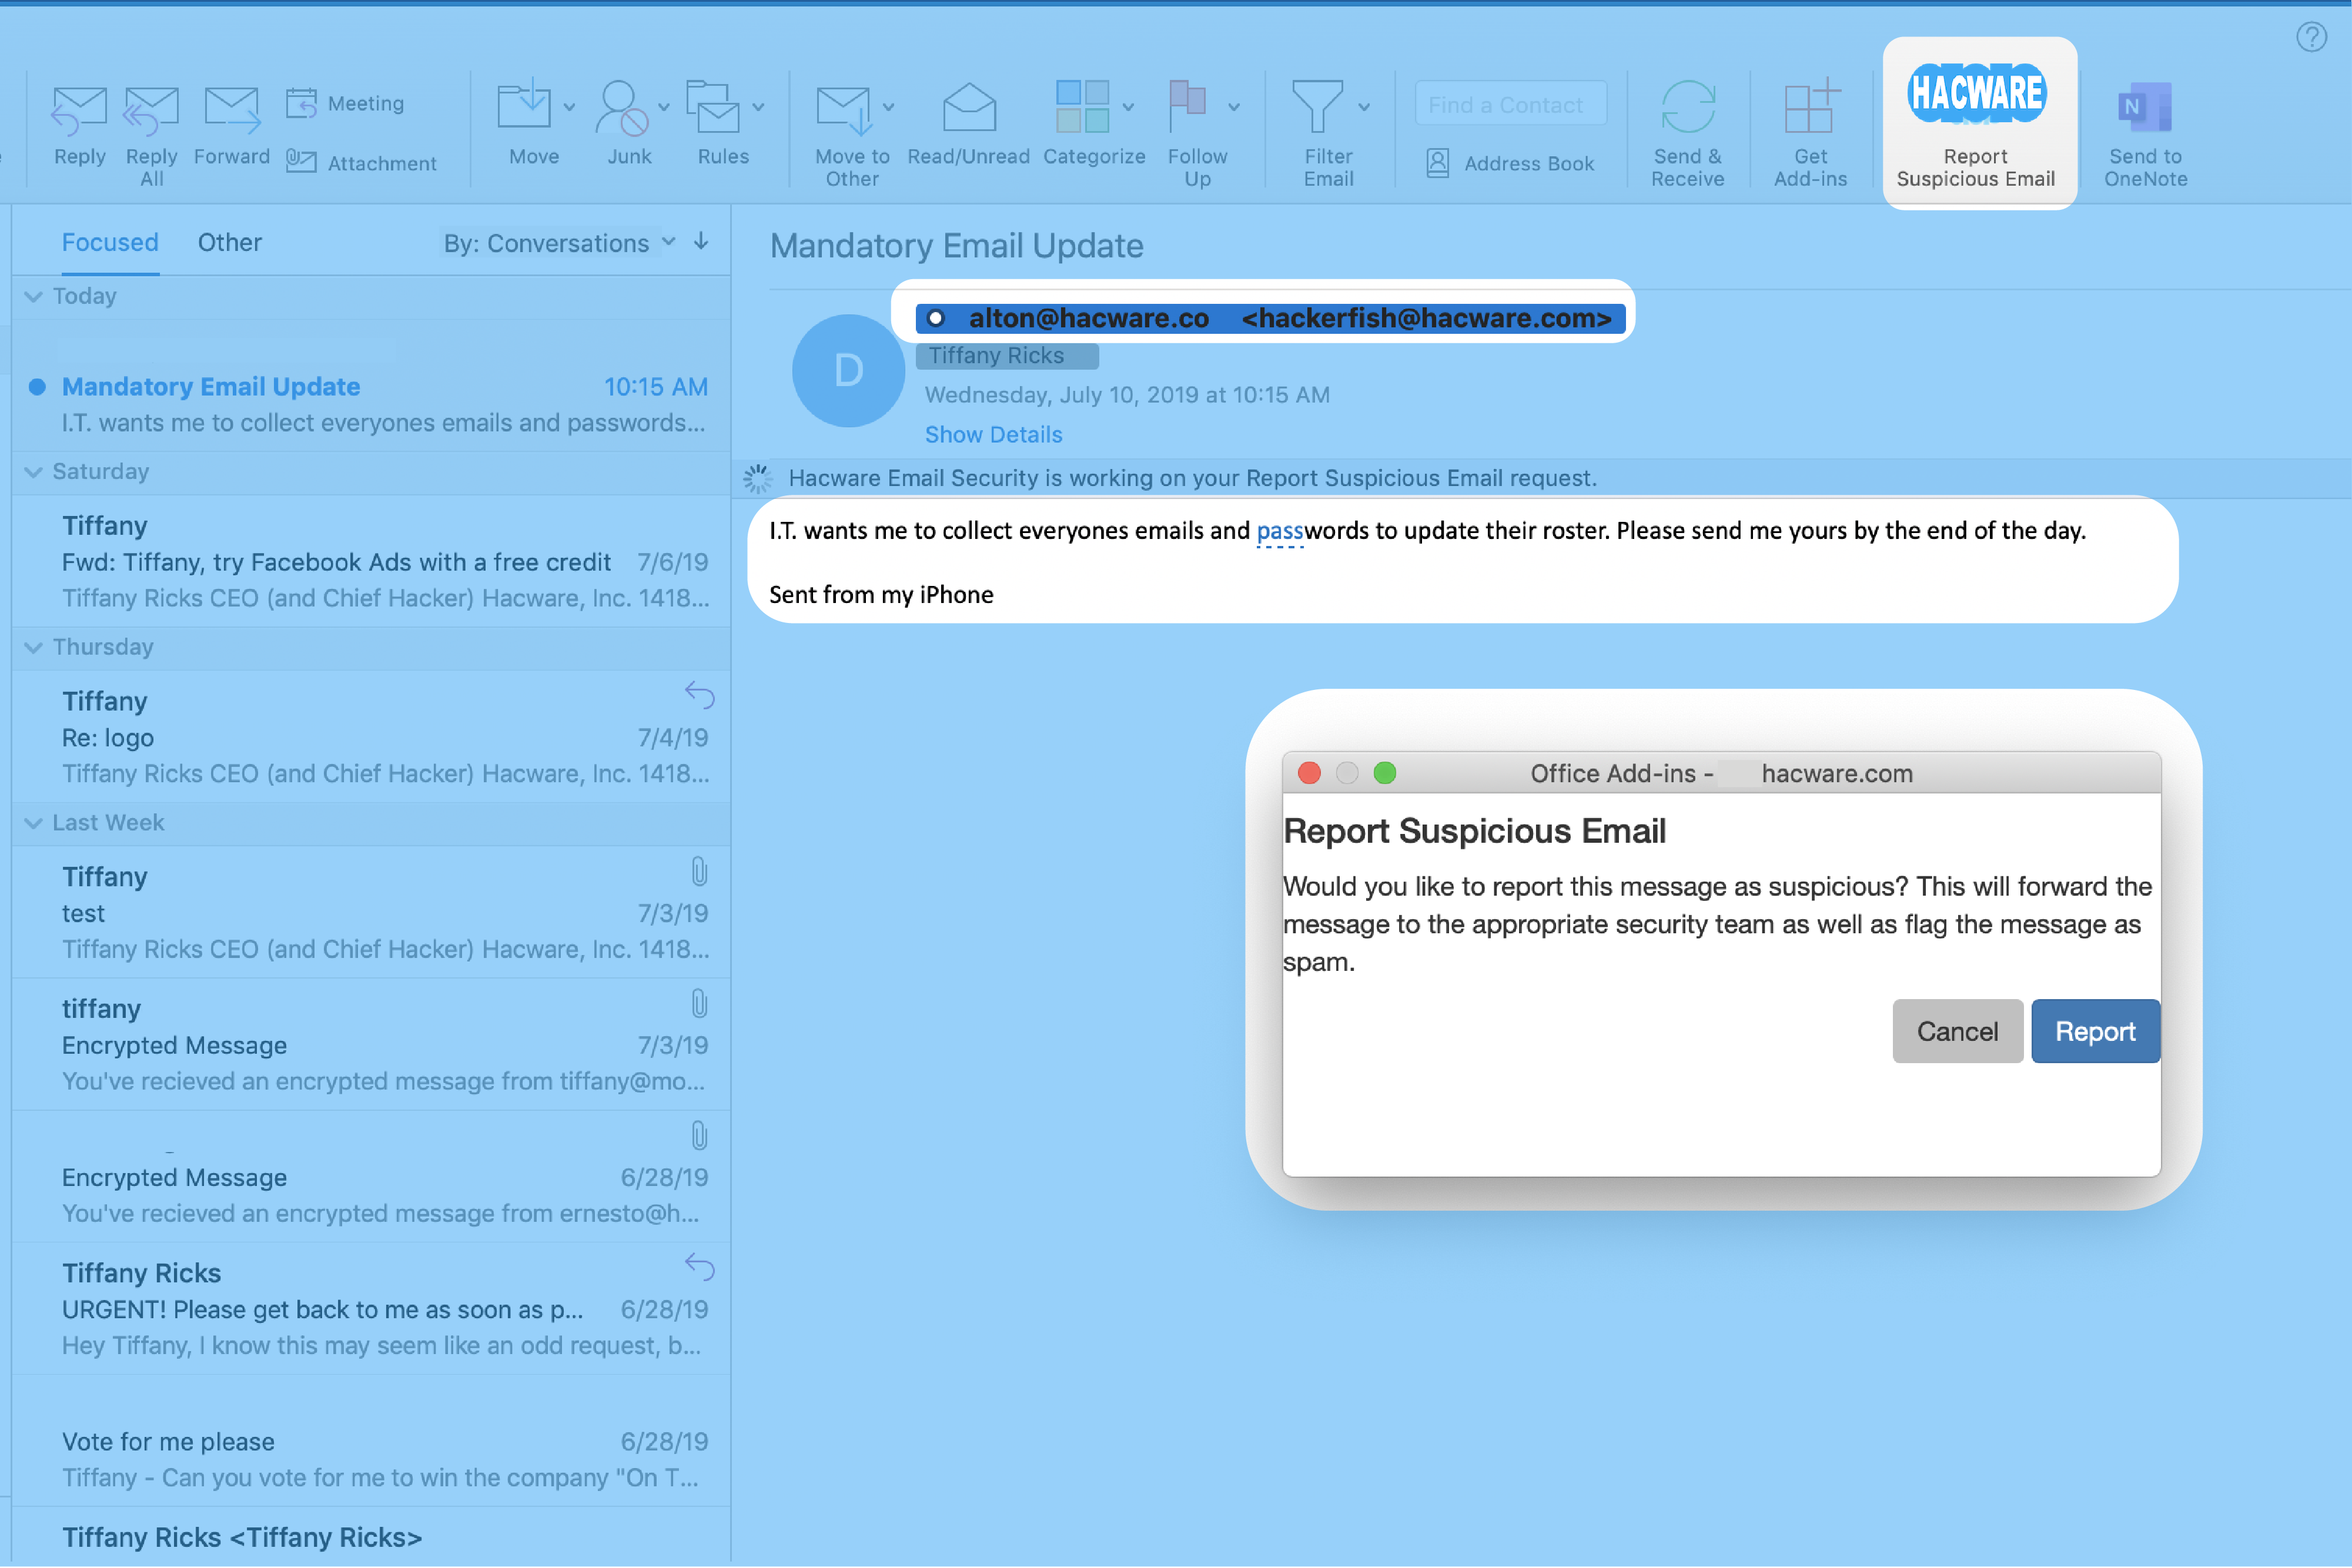Switch to Focused inbox tab
2352x1568 pixels.
pyautogui.click(x=110, y=242)
